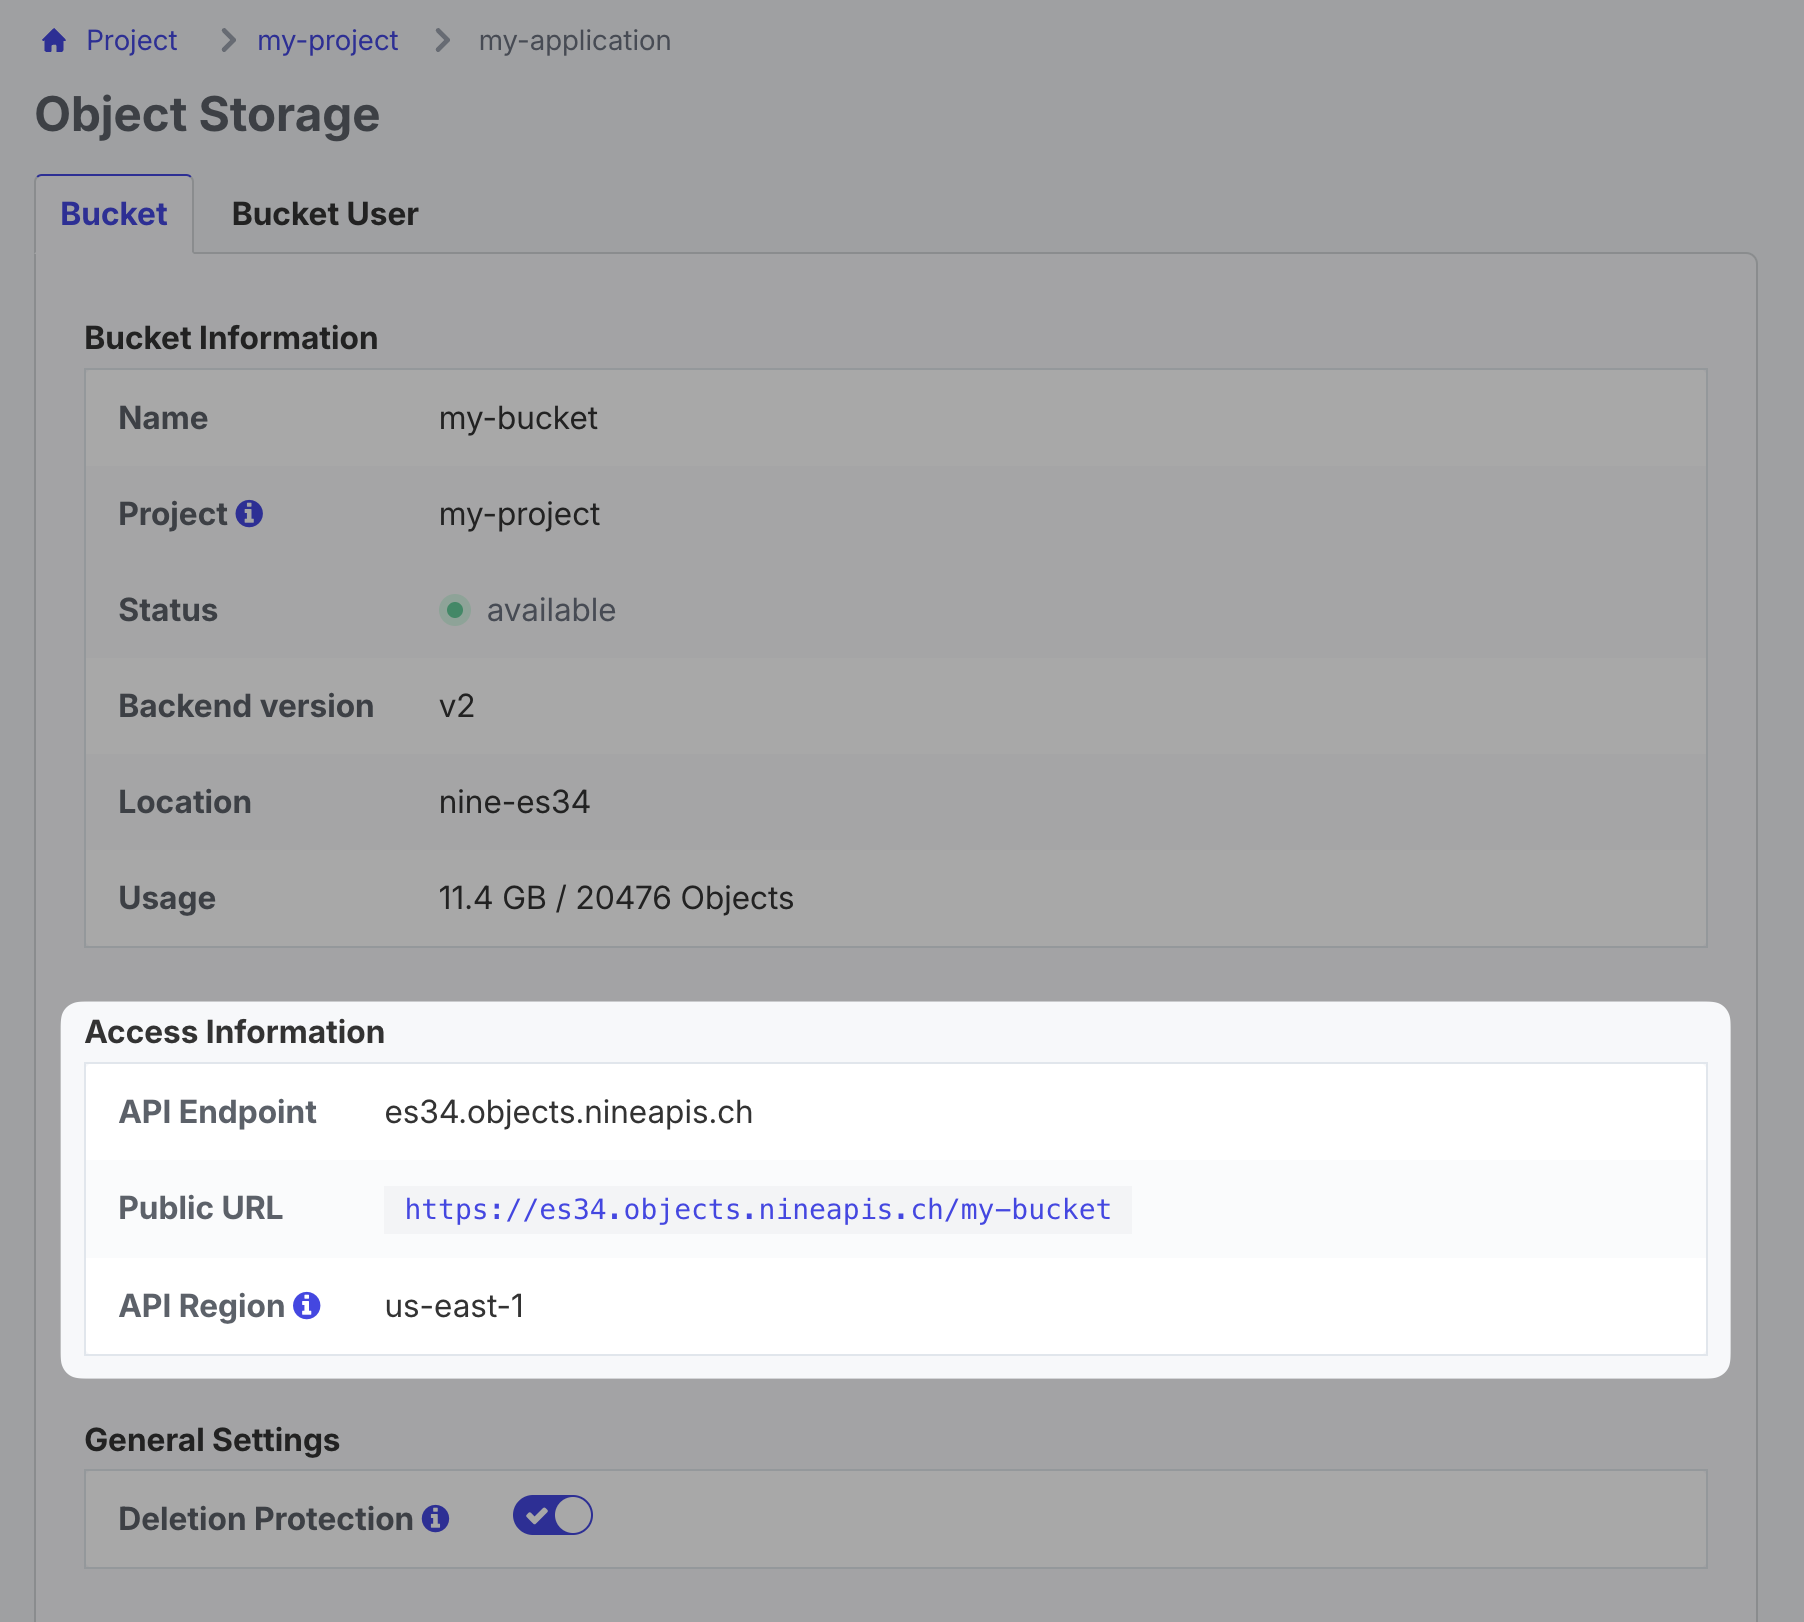Screen dimensions: 1804x1622
Task: Click the home icon in the breadcrumb
Action: [53, 39]
